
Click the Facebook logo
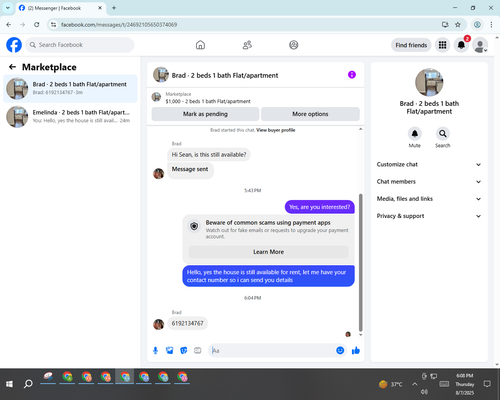tap(14, 45)
